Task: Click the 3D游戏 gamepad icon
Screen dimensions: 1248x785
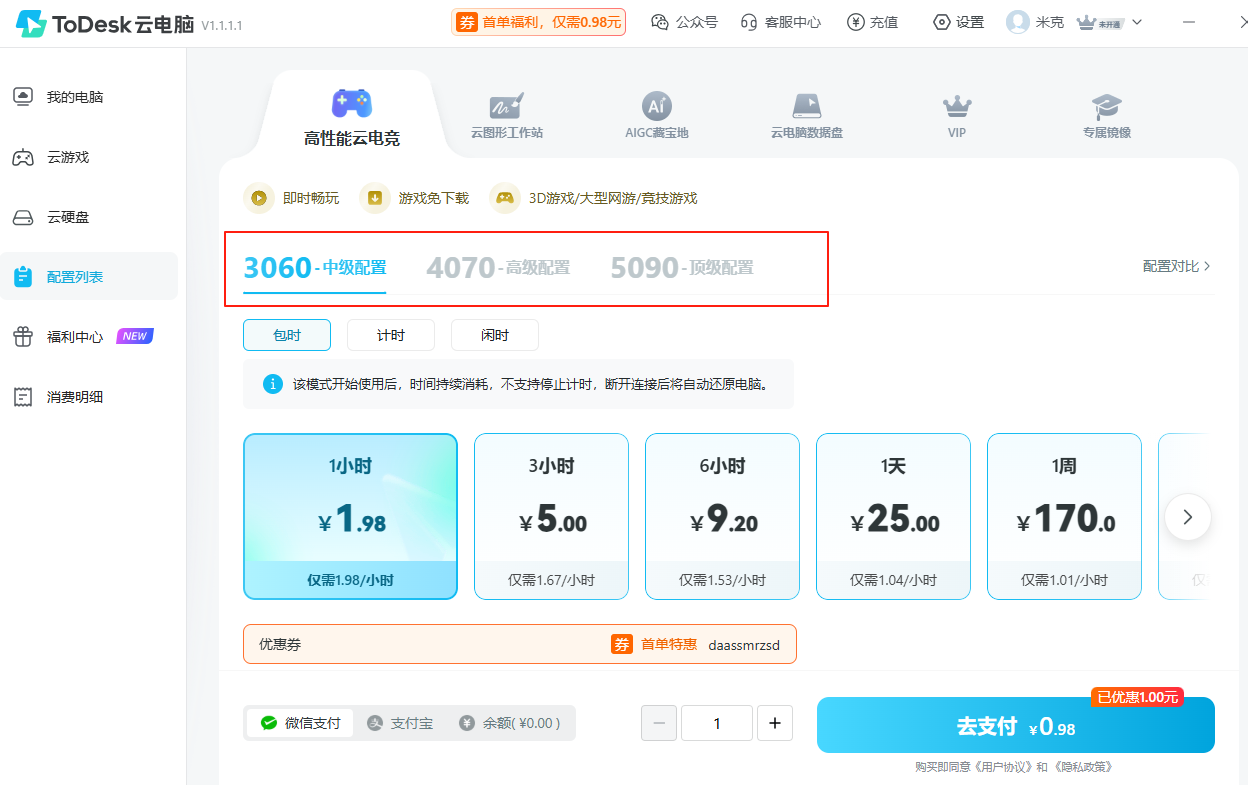Action: pyautogui.click(x=505, y=198)
